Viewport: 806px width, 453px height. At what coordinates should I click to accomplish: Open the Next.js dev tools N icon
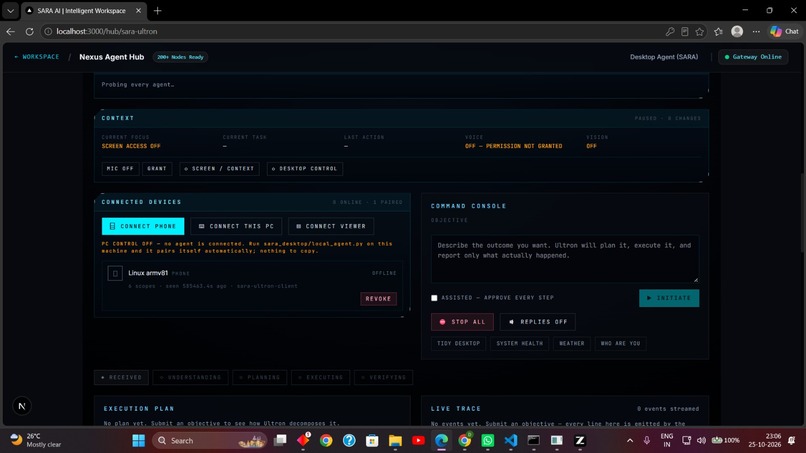click(x=22, y=406)
